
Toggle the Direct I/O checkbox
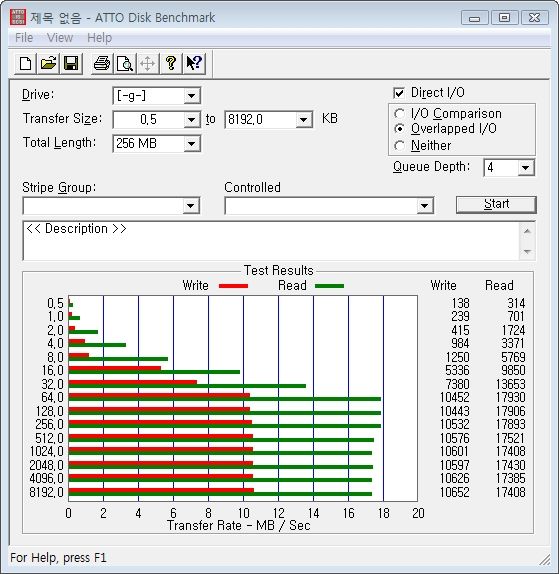point(399,93)
